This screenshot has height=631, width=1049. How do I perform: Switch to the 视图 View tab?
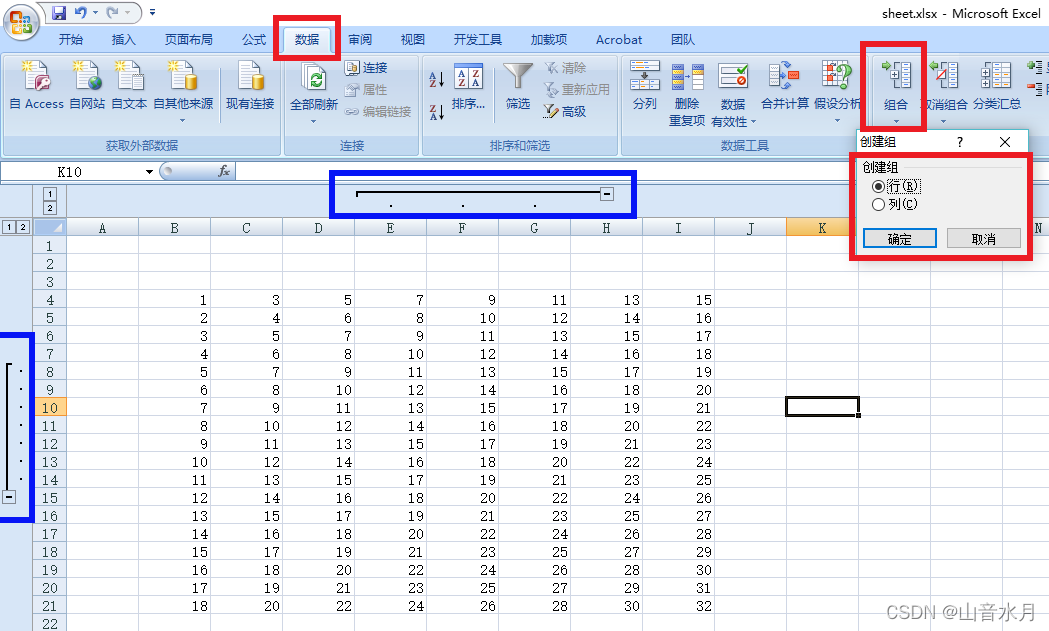[x=413, y=39]
